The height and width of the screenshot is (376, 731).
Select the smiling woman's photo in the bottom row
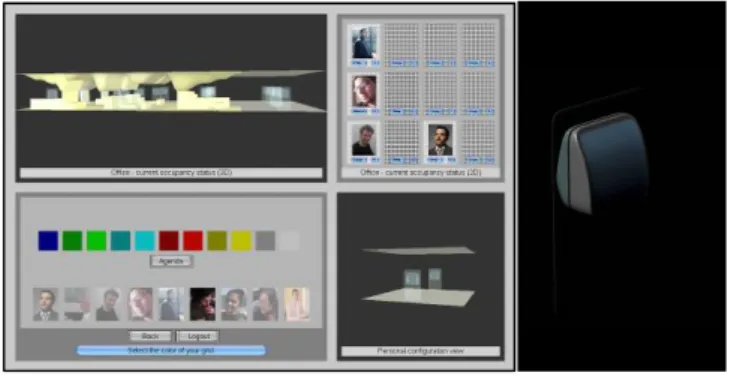(x=234, y=304)
